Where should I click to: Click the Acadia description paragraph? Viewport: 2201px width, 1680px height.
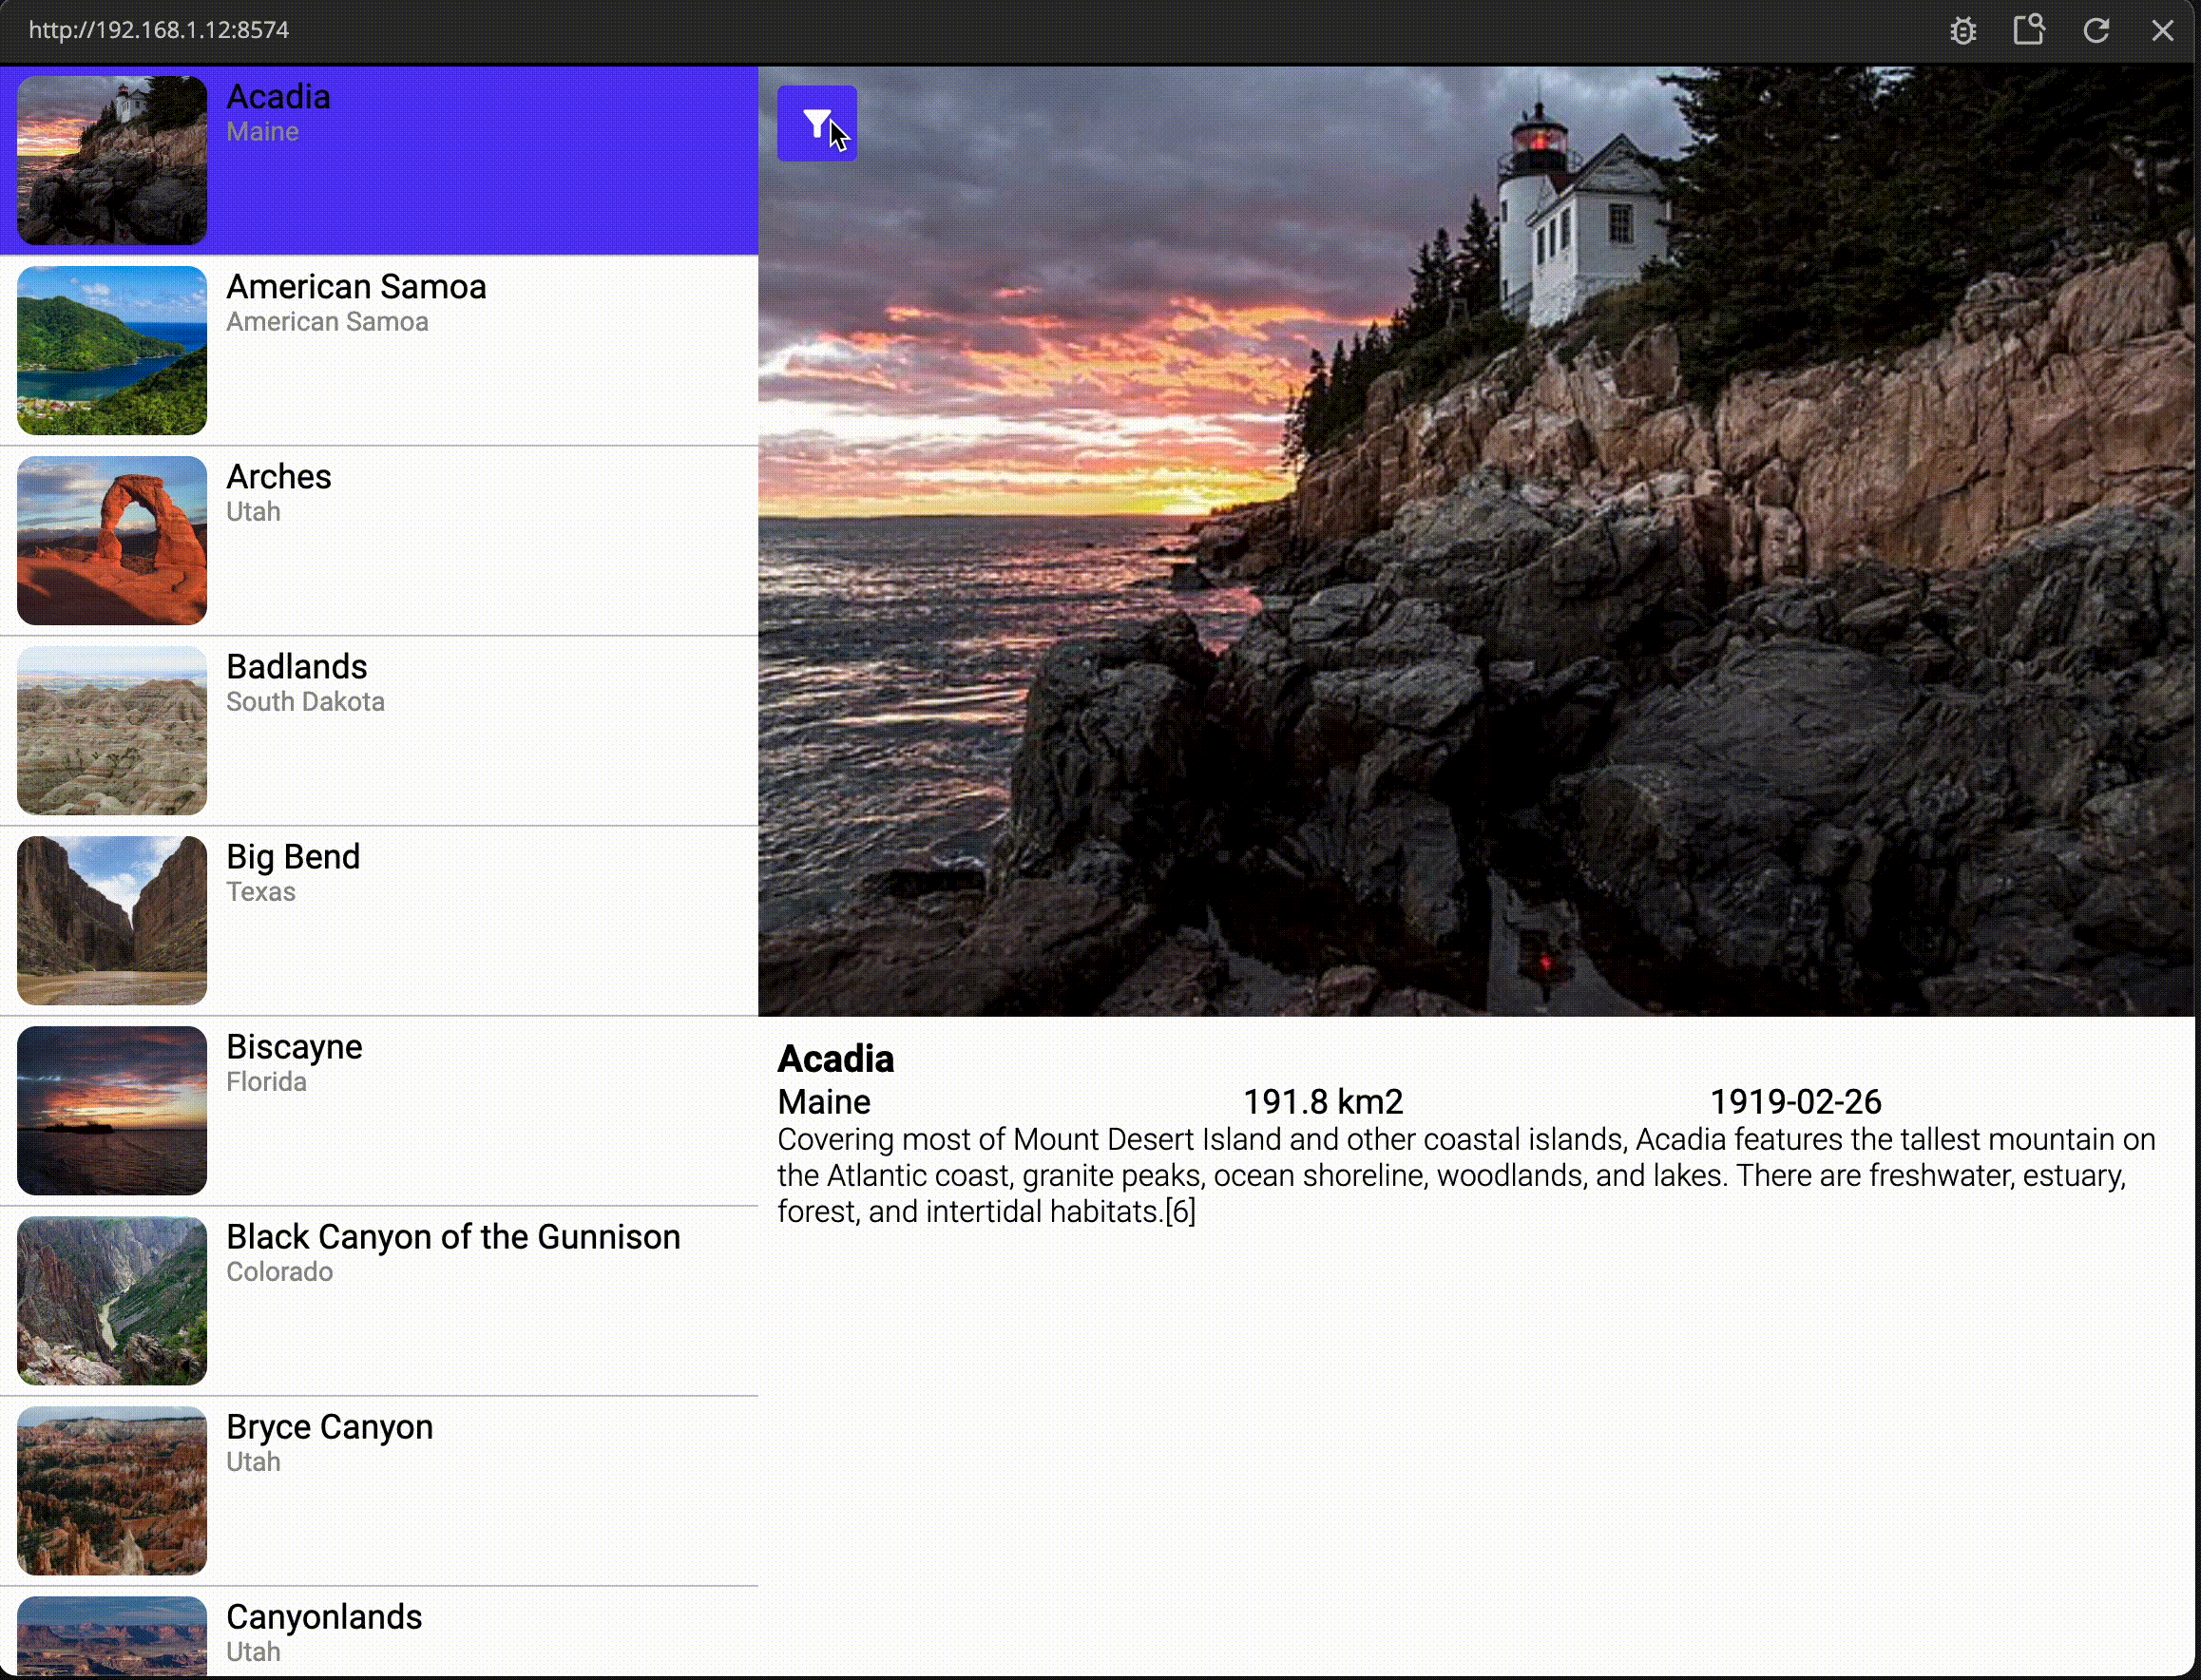point(1466,1176)
